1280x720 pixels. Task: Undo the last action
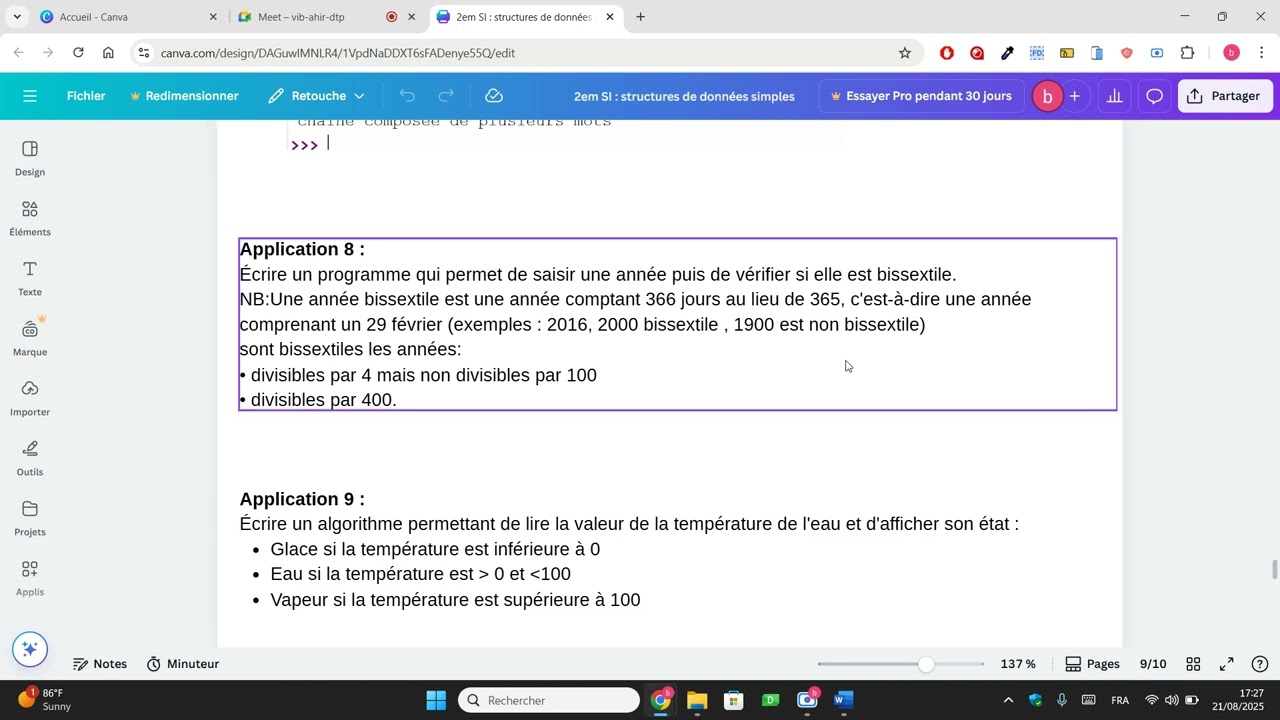tap(407, 96)
